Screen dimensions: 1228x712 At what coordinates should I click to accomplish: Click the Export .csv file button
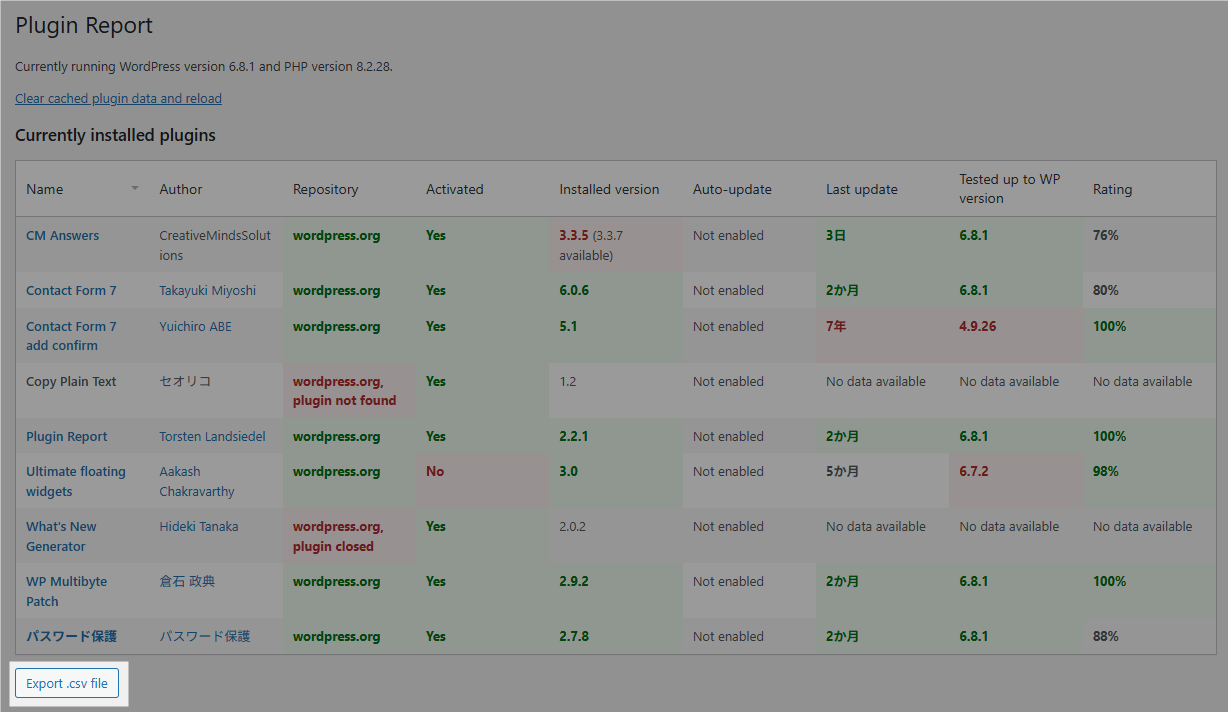point(67,684)
